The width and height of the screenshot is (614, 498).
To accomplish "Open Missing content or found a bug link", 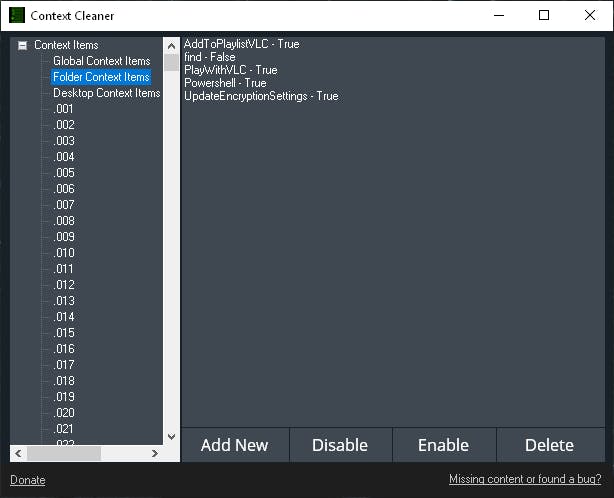I will tap(525, 480).
